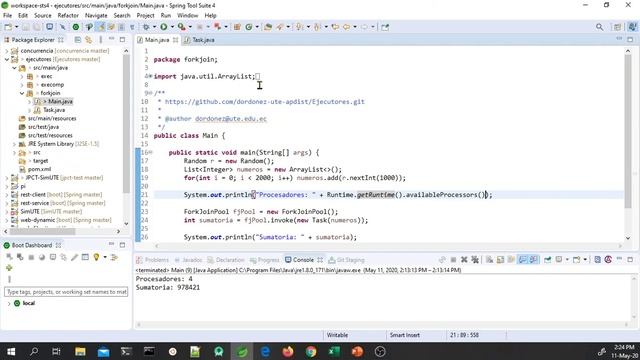Expand the local node in Boot Dashboard
This screenshot has width=640, height=360.
9,303
